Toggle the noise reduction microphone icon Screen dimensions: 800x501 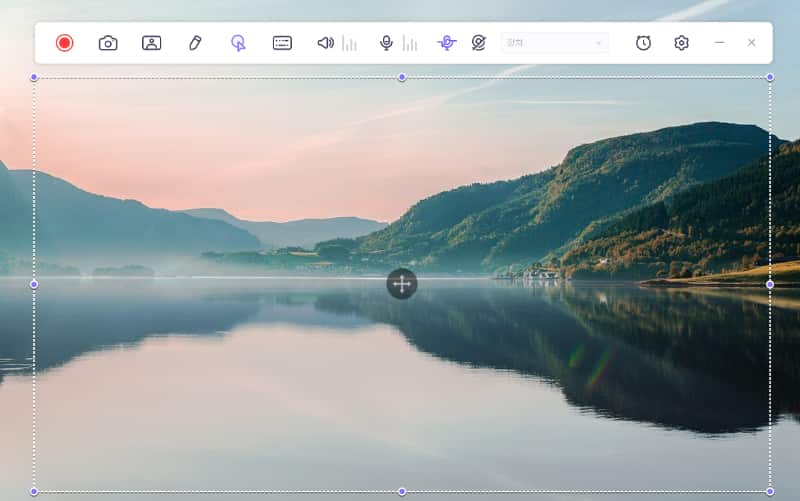point(446,43)
